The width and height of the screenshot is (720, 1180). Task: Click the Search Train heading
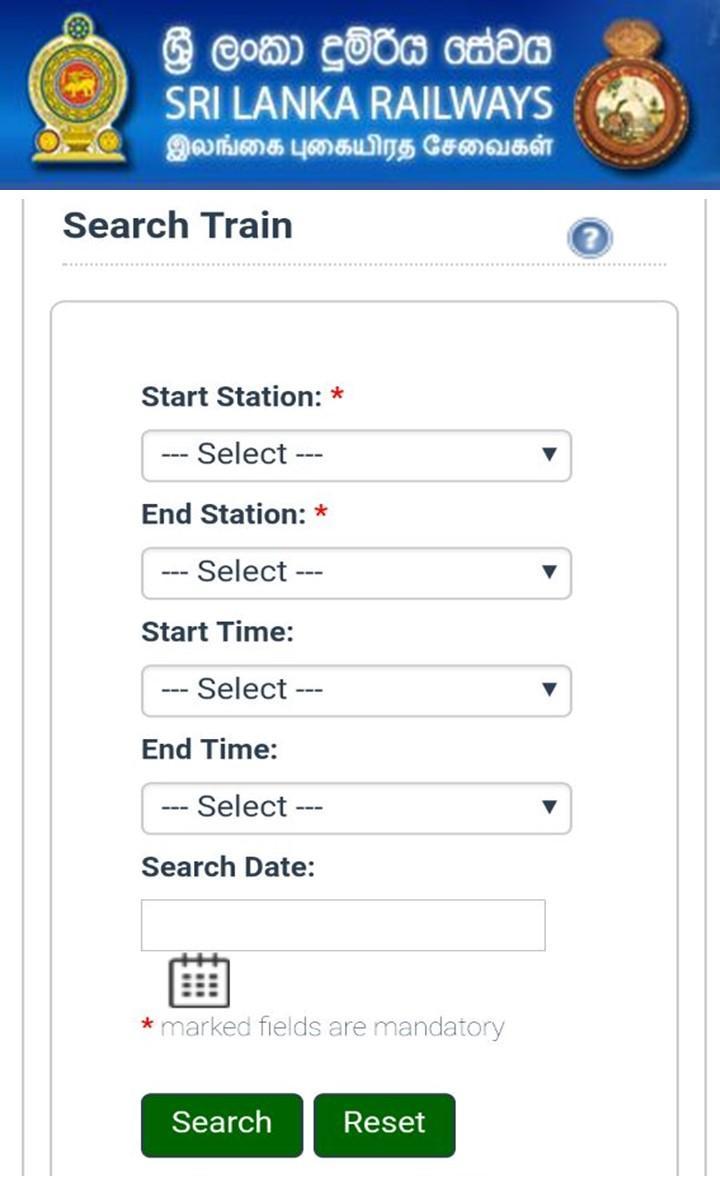[x=178, y=226]
